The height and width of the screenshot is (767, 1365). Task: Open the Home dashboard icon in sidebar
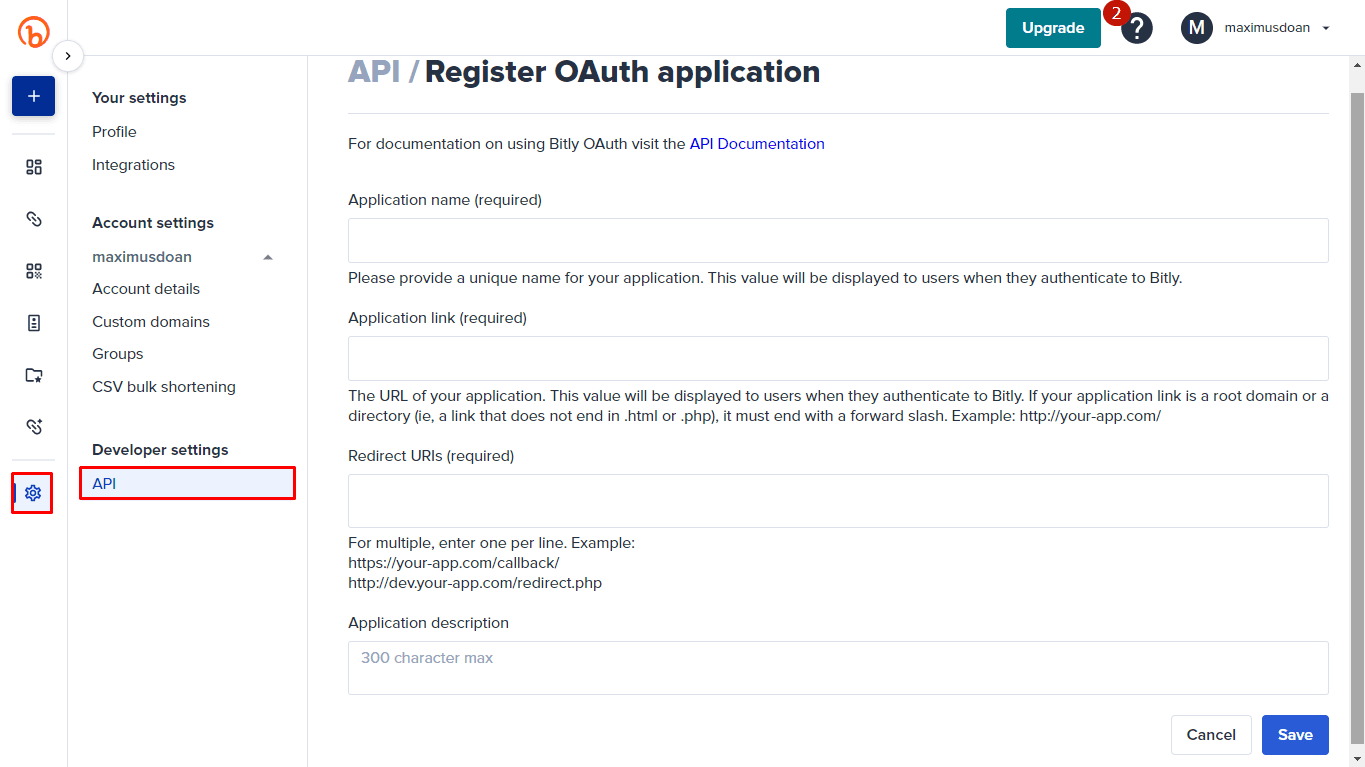coord(33,167)
